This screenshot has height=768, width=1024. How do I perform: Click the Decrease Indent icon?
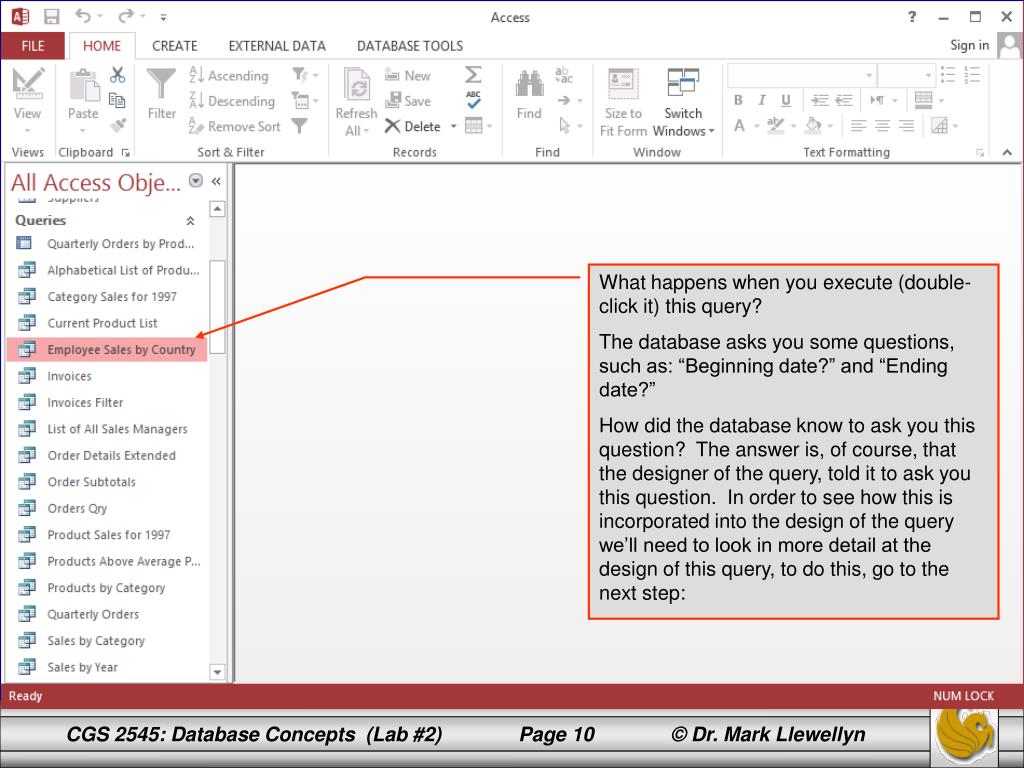click(x=844, y=100)
